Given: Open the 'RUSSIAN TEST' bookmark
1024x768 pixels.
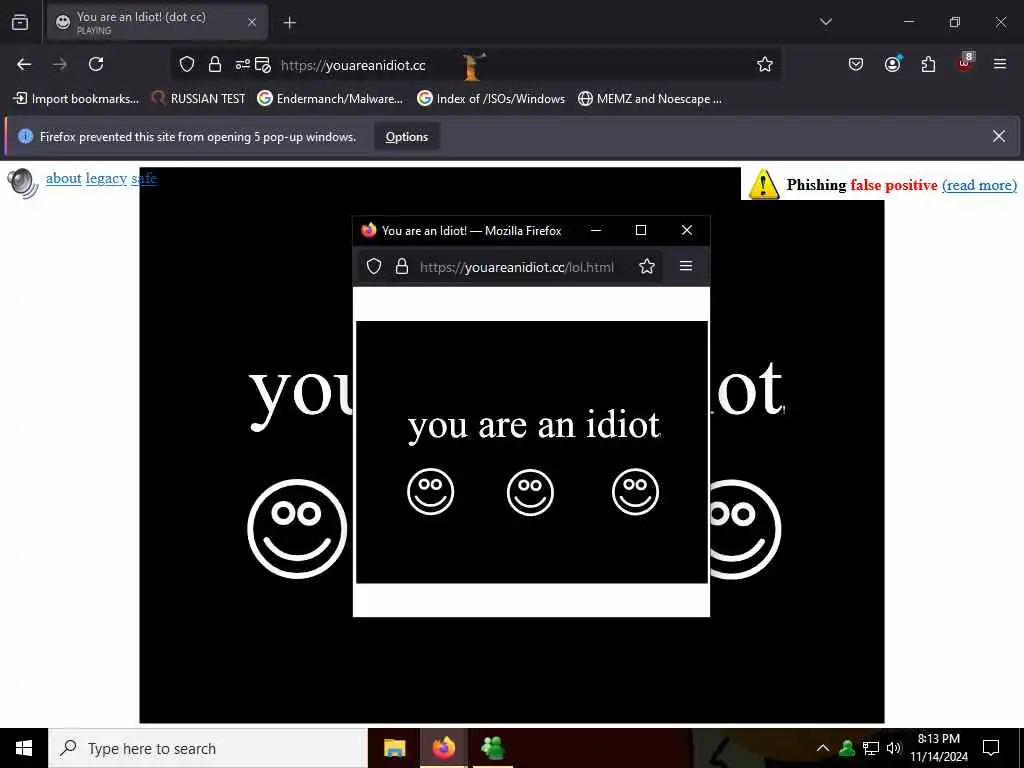Looking at the screenshot, I should click(198, 99).
